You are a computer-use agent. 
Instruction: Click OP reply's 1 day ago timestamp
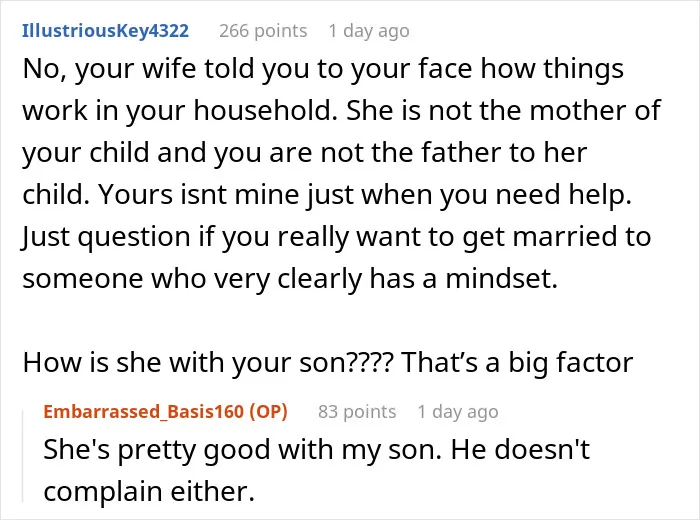458,412
